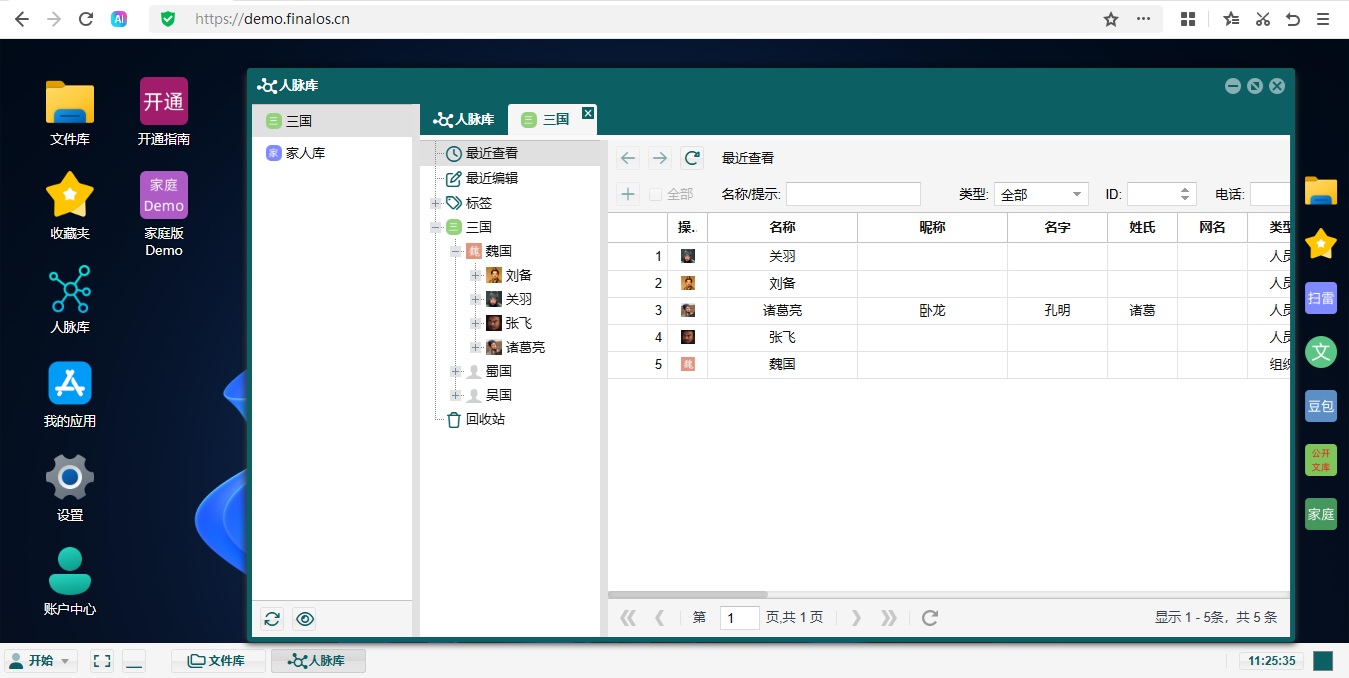Image resolution: width=1349 pixels, height=678 pixels.
Task: Expand the 关羽 tree node
Action: click(475, 299)
